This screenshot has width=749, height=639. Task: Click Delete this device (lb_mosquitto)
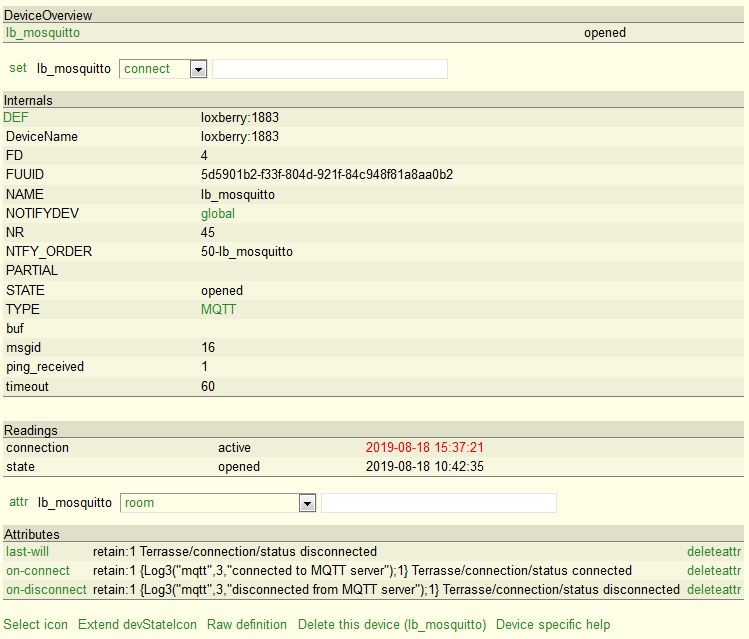pyautogui.click(x=392, y=624)
